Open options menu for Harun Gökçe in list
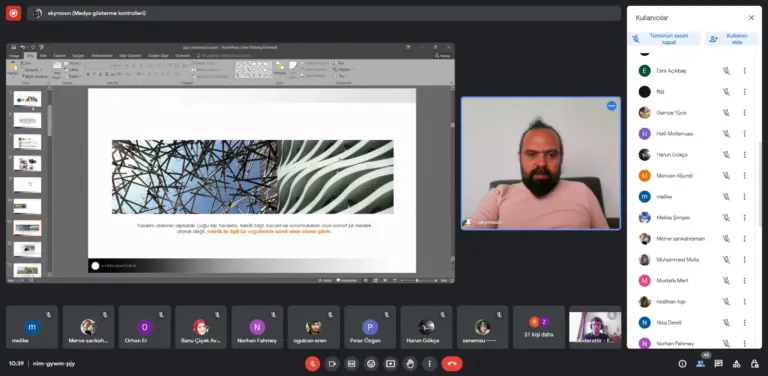768x376 pixels. coord(744,155)
